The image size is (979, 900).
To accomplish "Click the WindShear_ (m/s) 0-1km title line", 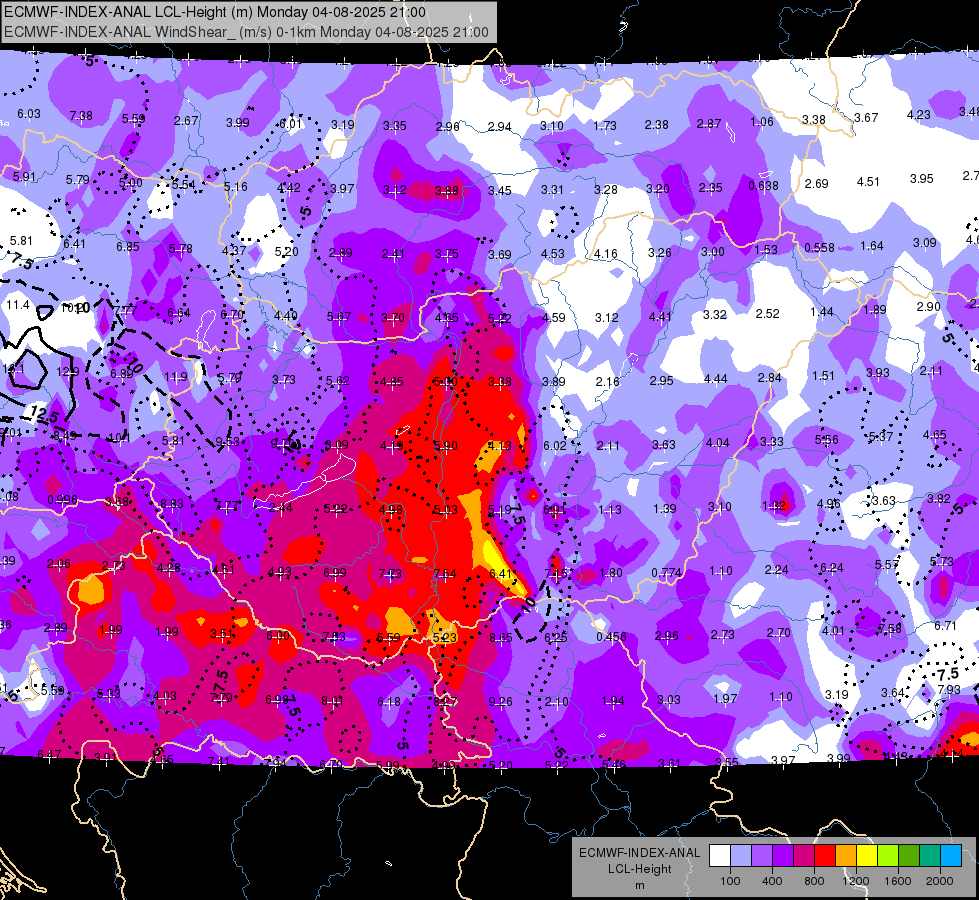I will tap(246, 32).
